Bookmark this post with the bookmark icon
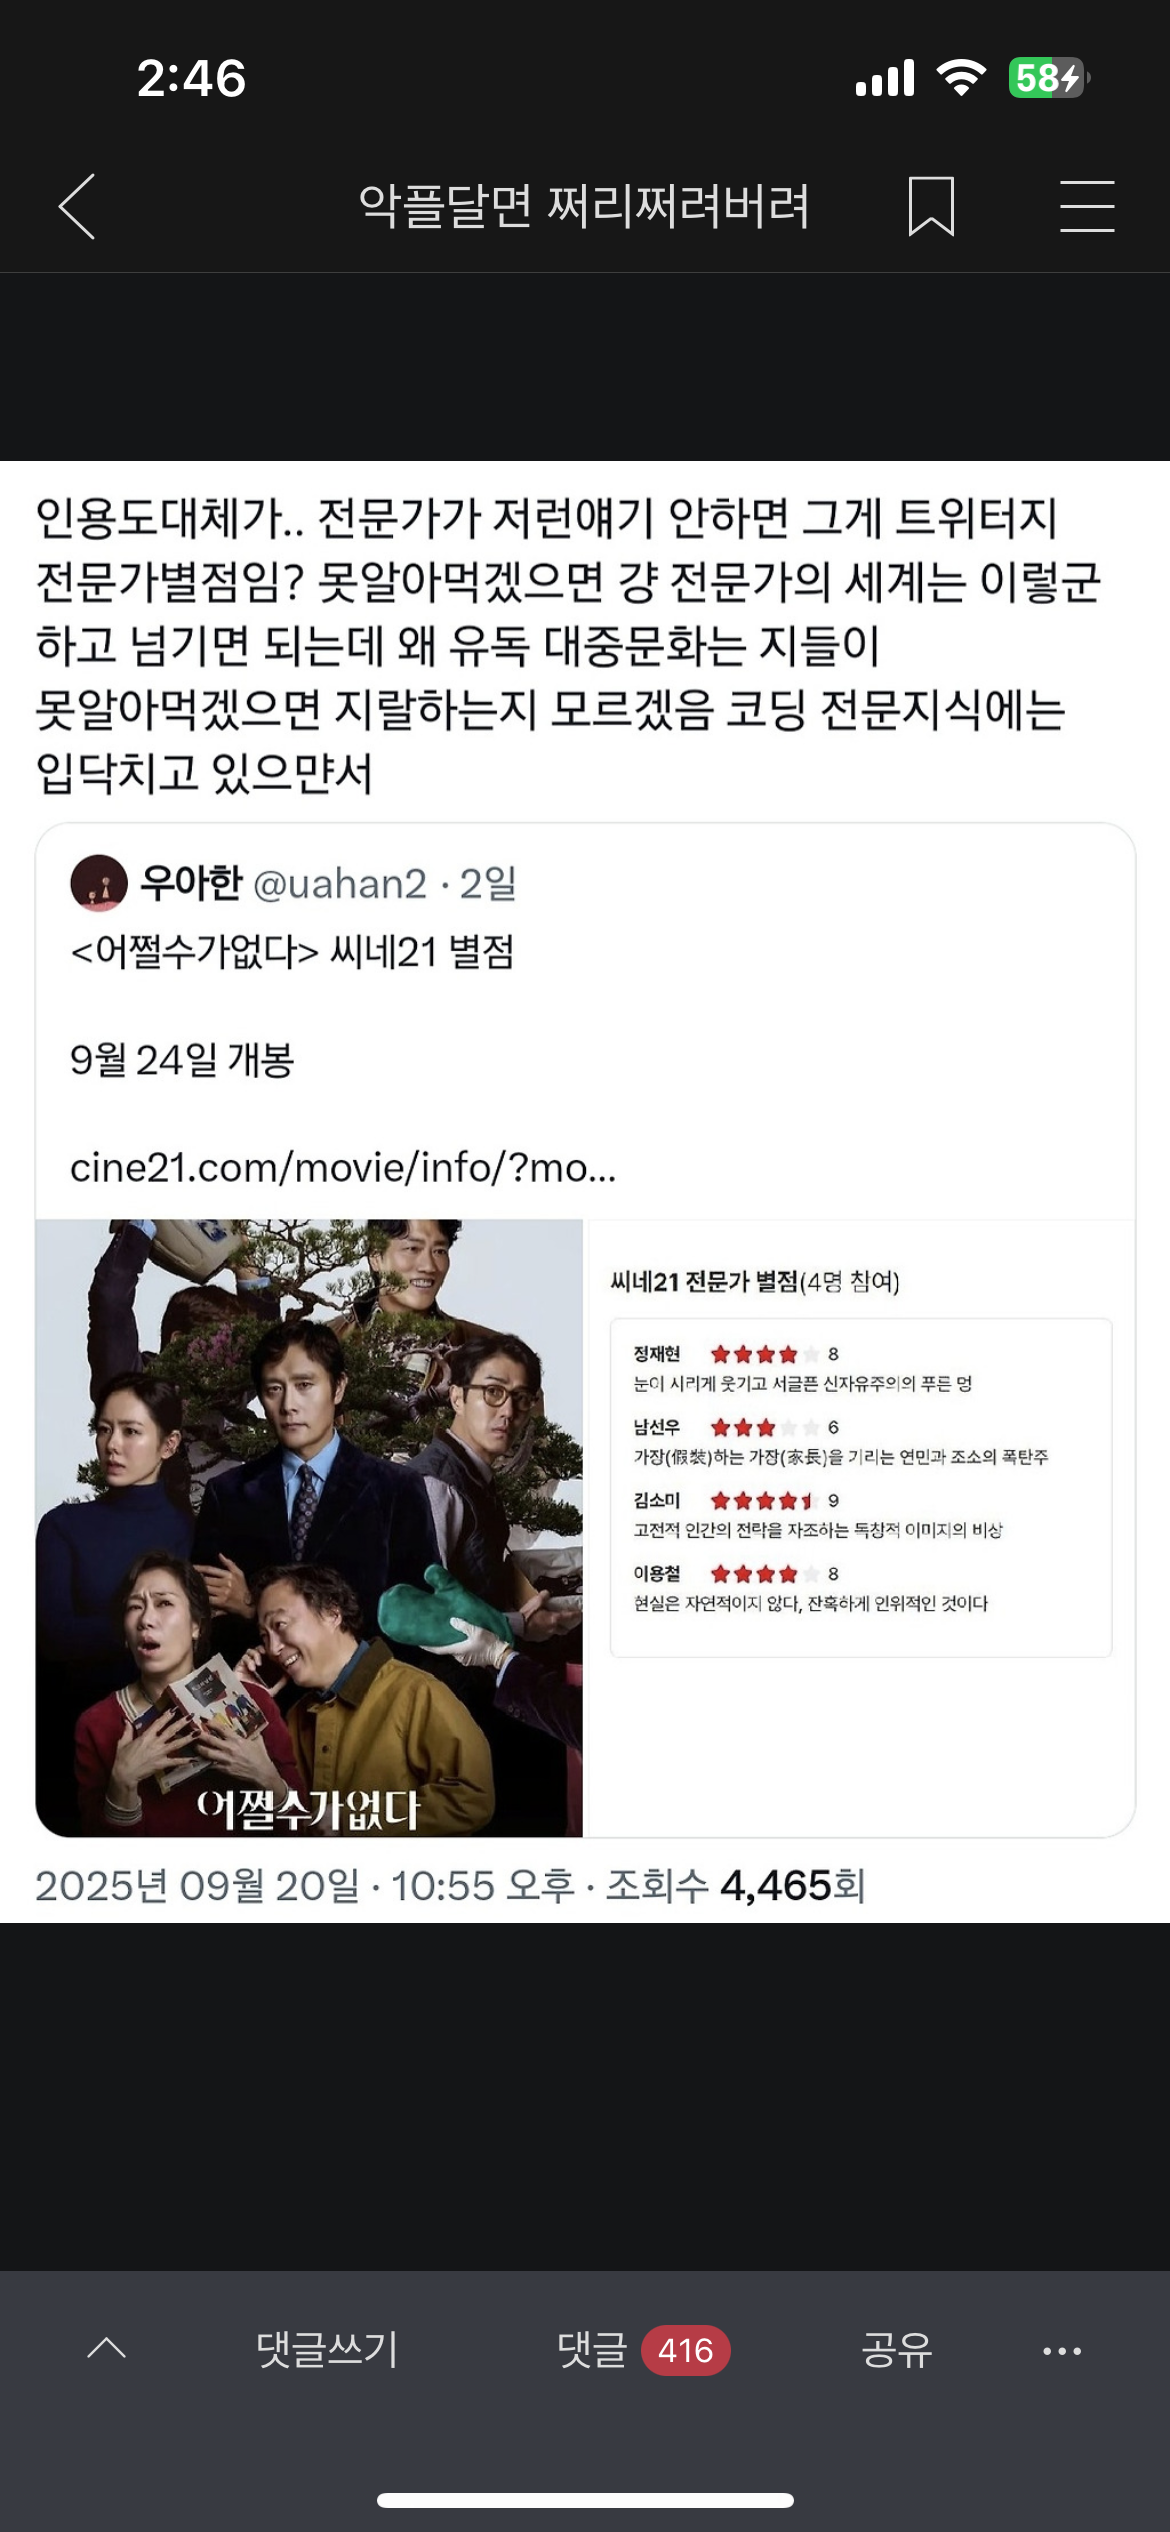The height and width of the screenshot is (2532, 1170). tap(931, 207)
